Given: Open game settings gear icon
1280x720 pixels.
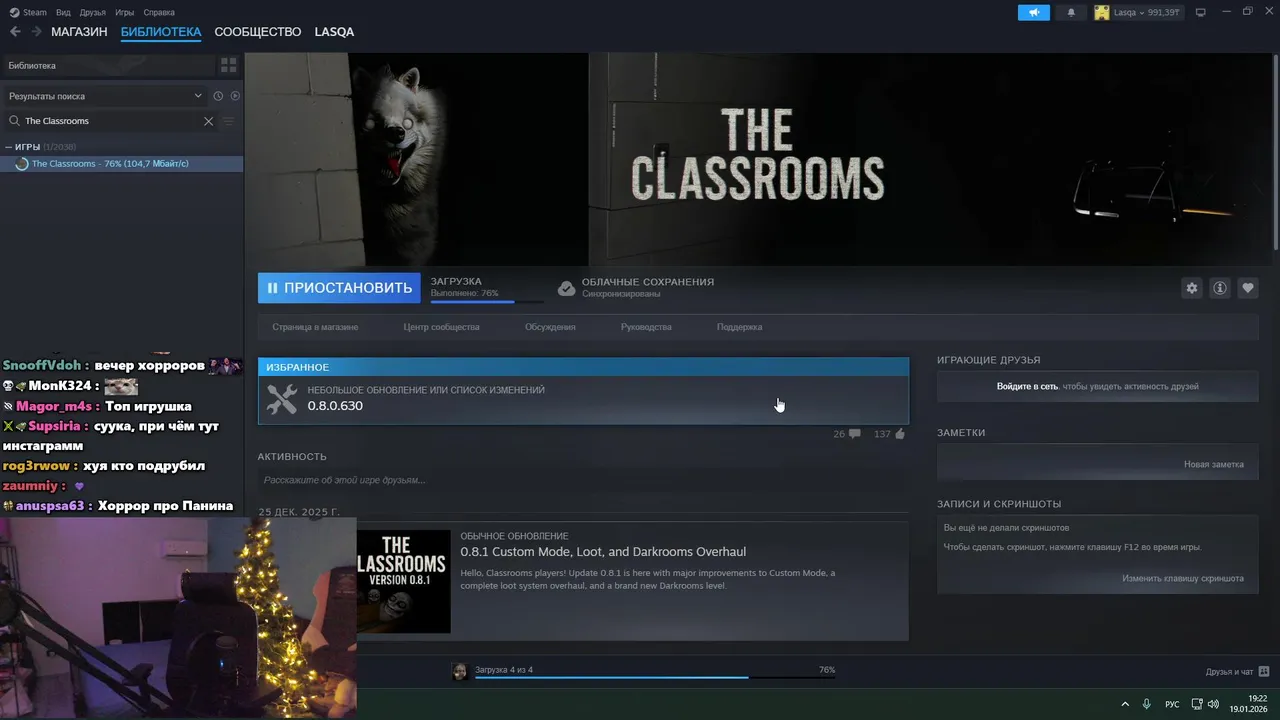Looking at the screenshot, I should 1191,288.
